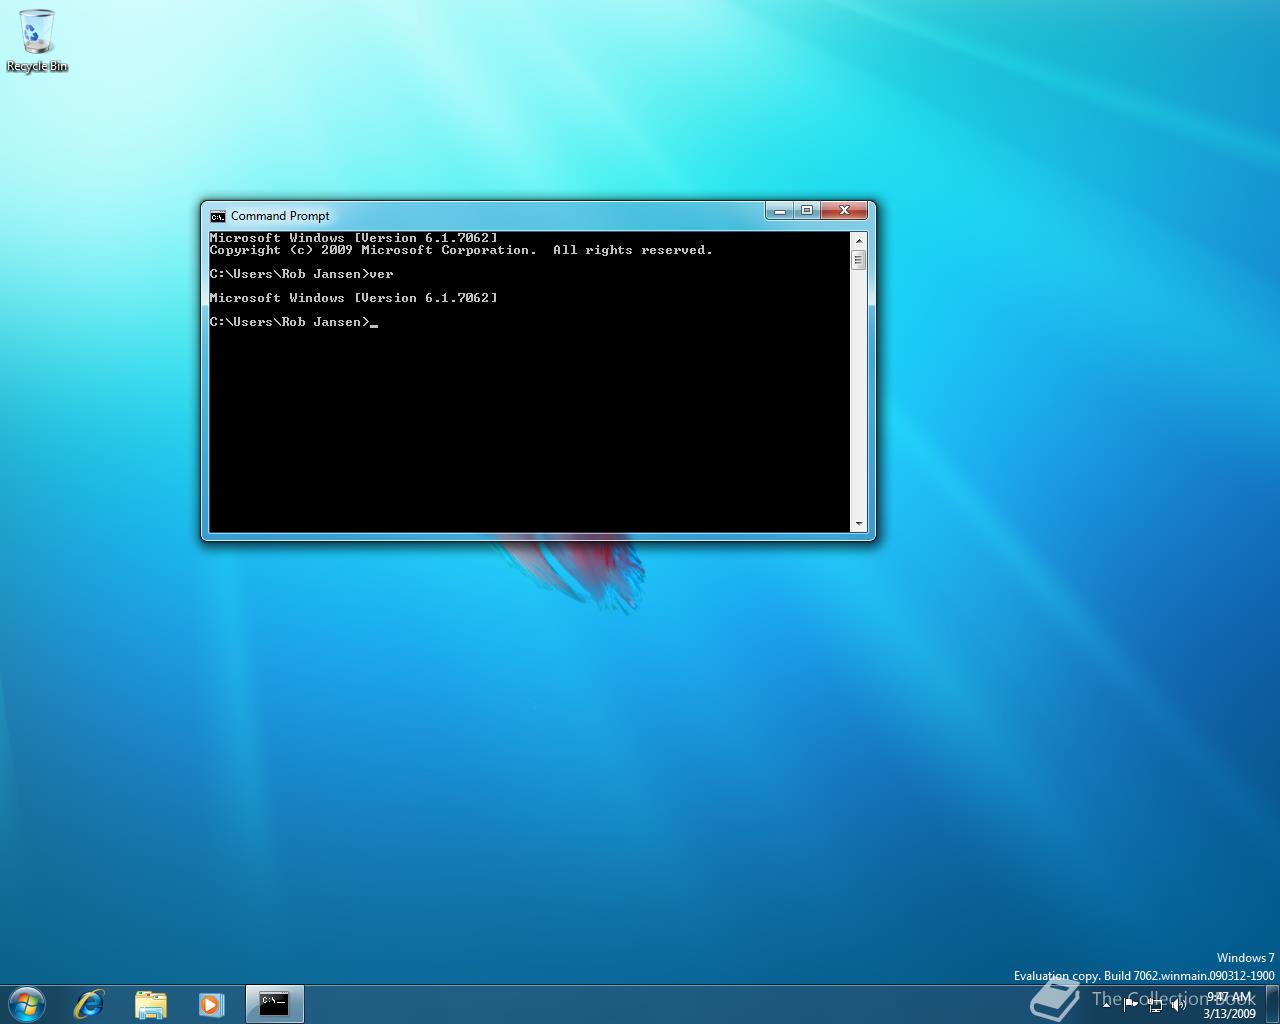1280x1024 pixels.
Task: Open the Action Center flag icon
Action: [x=1130, y=1004]
